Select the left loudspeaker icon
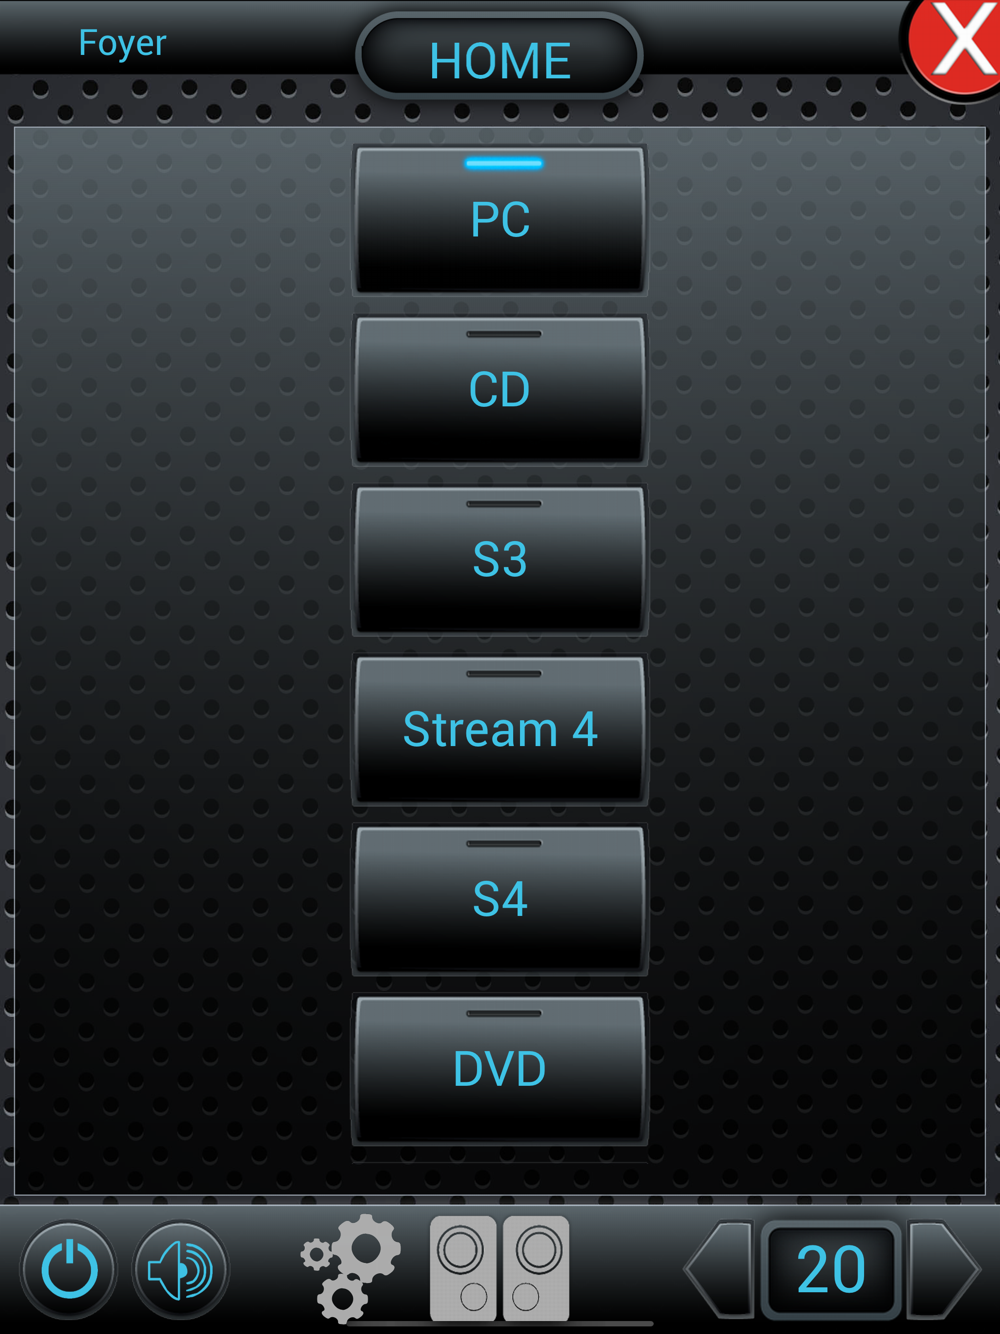1000x1334 pixels. pyautogui.click(x=463, y=1268)
